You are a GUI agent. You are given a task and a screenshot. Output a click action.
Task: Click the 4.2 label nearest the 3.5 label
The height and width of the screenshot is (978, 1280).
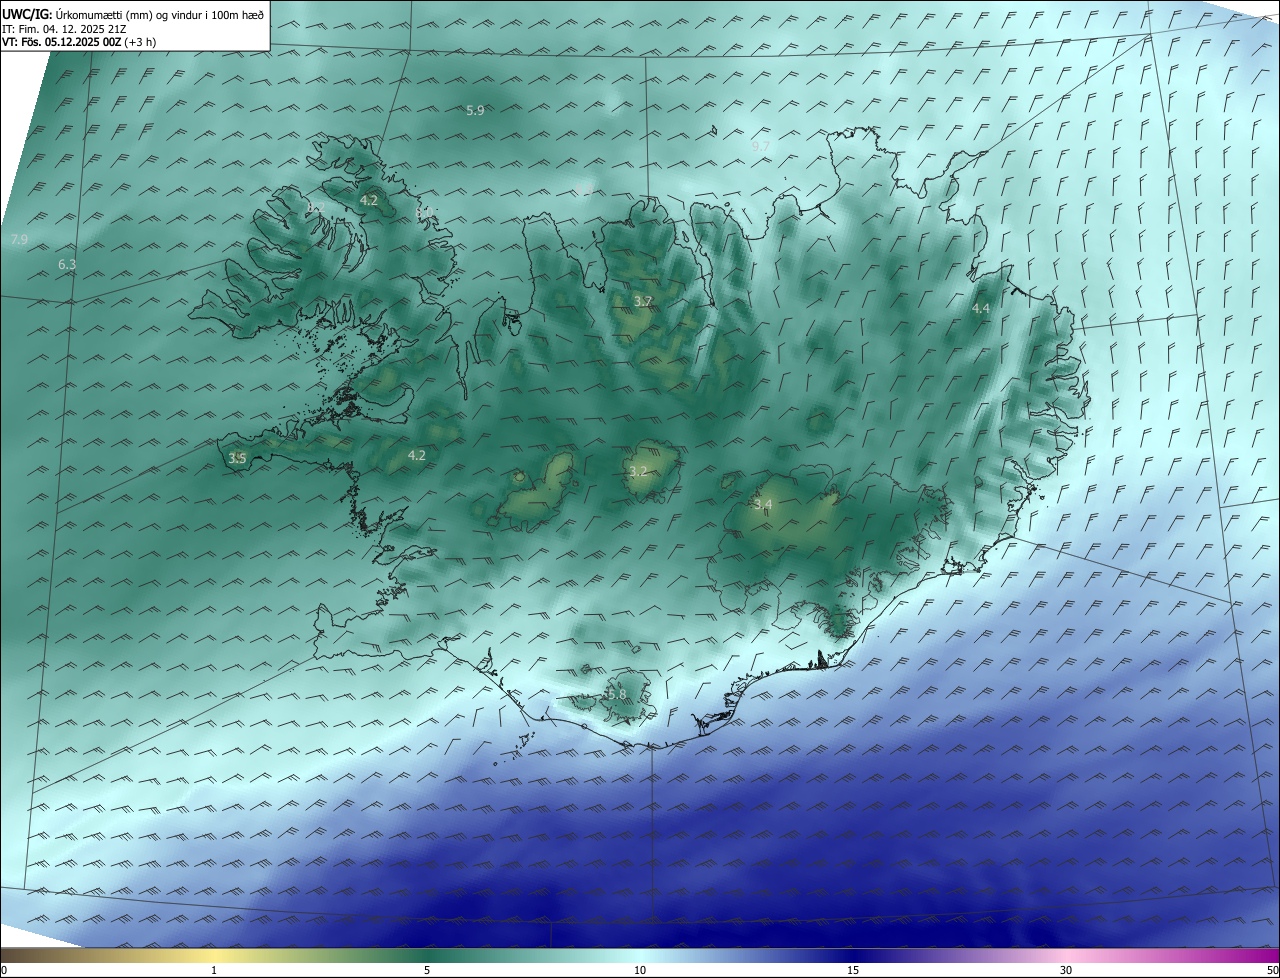pyautogui.click(x=417, y=455)
